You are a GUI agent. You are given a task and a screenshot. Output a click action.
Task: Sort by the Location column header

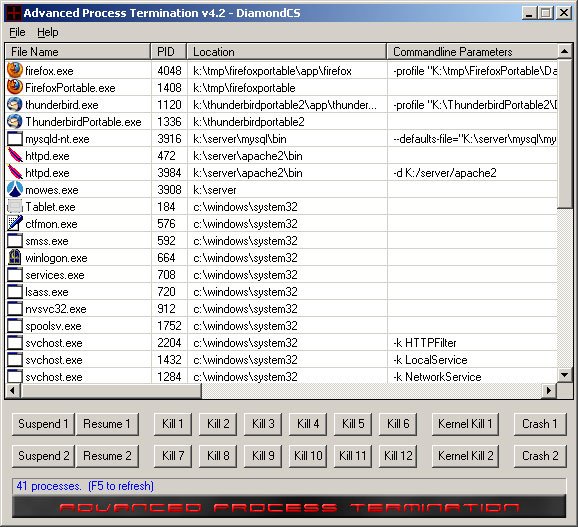click(287, 52)
